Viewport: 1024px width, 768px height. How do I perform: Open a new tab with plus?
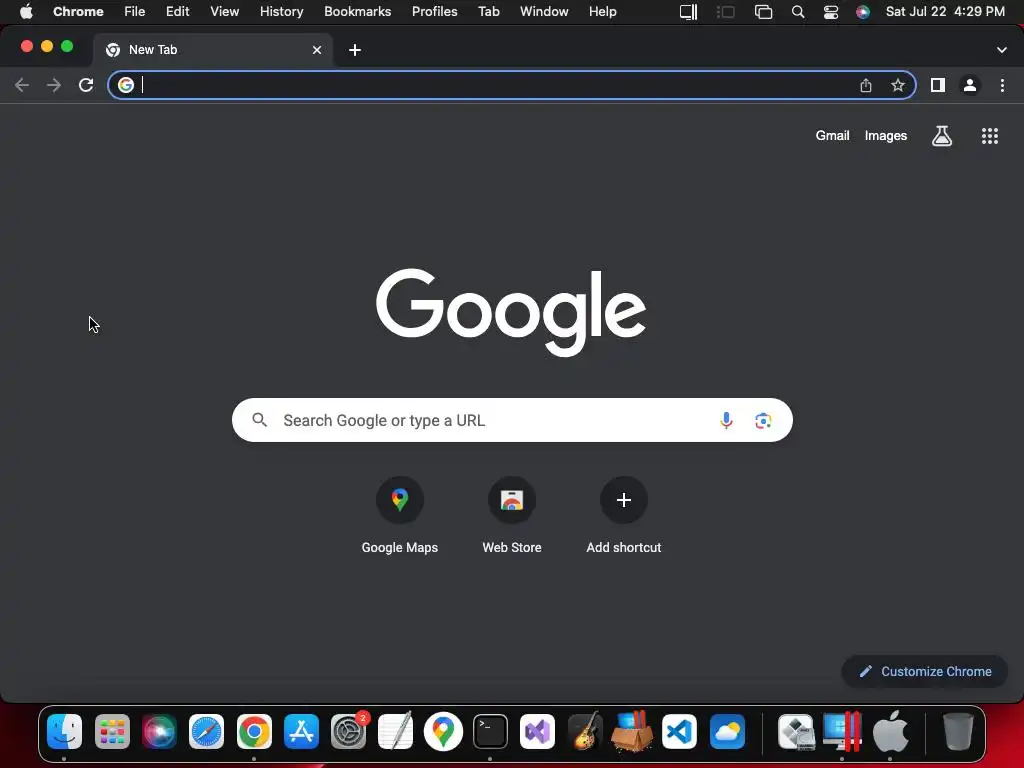(x=355, y=50)
